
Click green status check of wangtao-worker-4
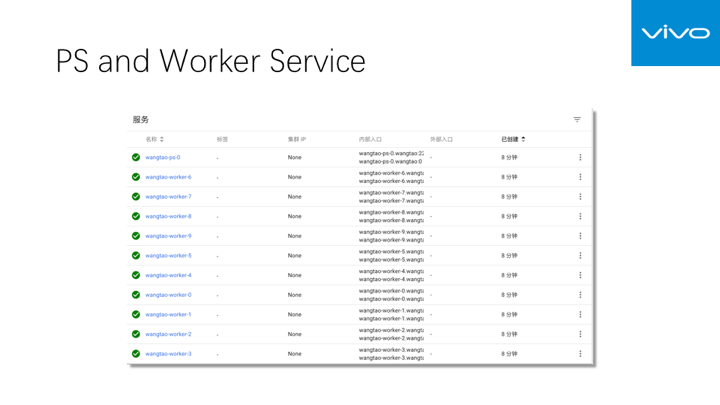[136, 275]
